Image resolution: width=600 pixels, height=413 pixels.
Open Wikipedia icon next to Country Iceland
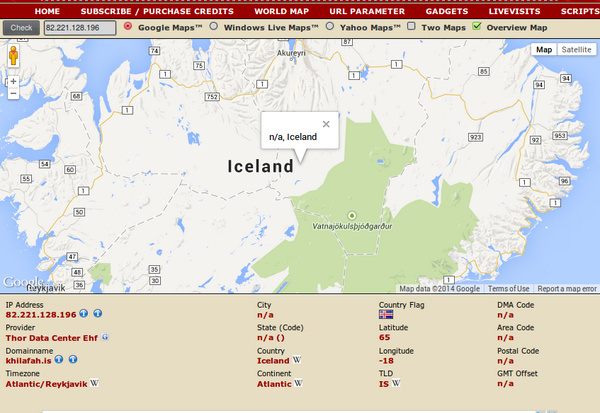pos(297,360)
